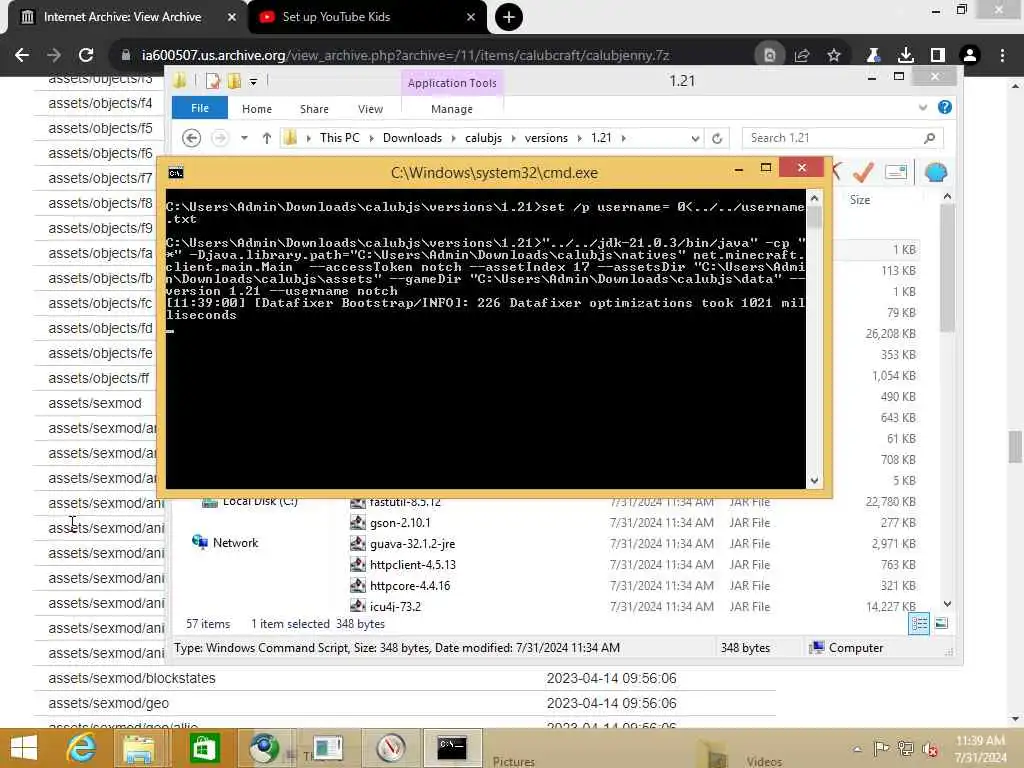
Task: Expand the chevron after versions in the path
Action: (x=579, y=138)
